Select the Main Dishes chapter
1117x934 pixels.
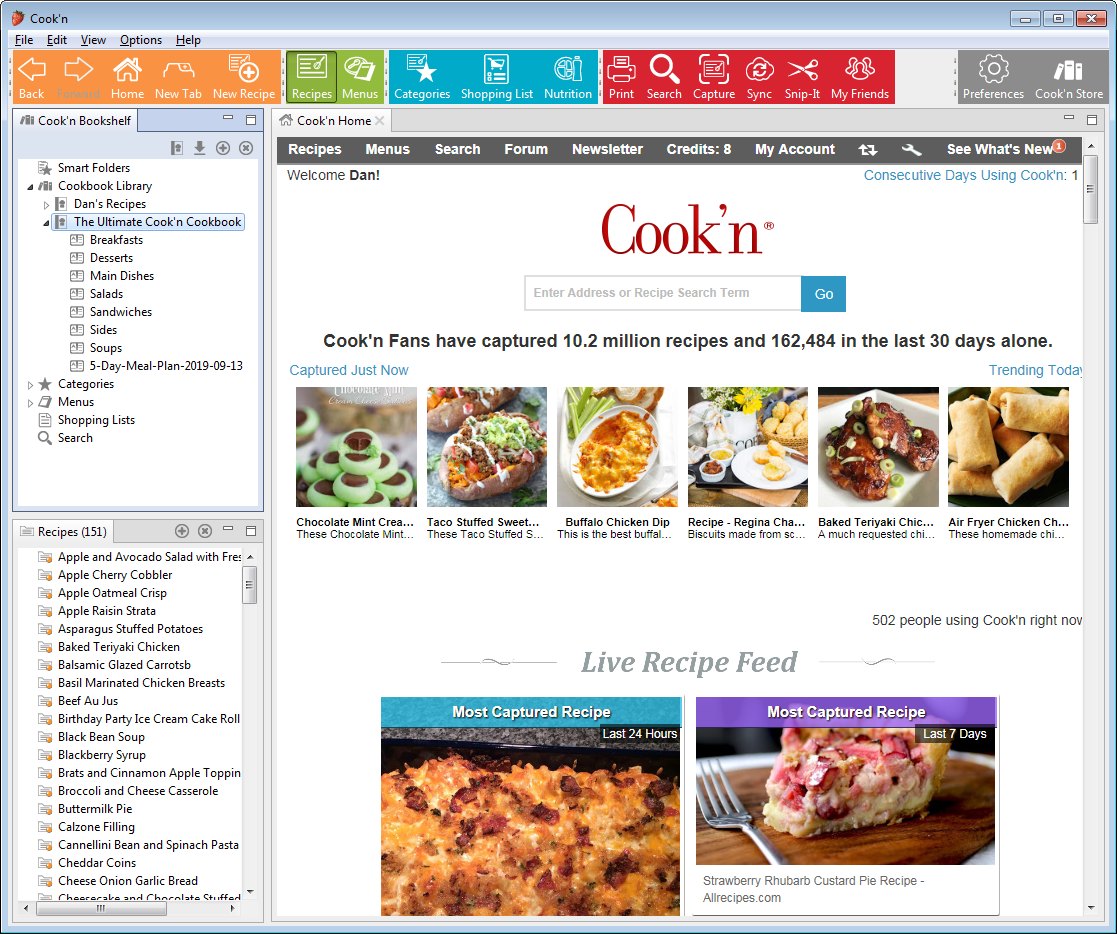coord(122,276)
